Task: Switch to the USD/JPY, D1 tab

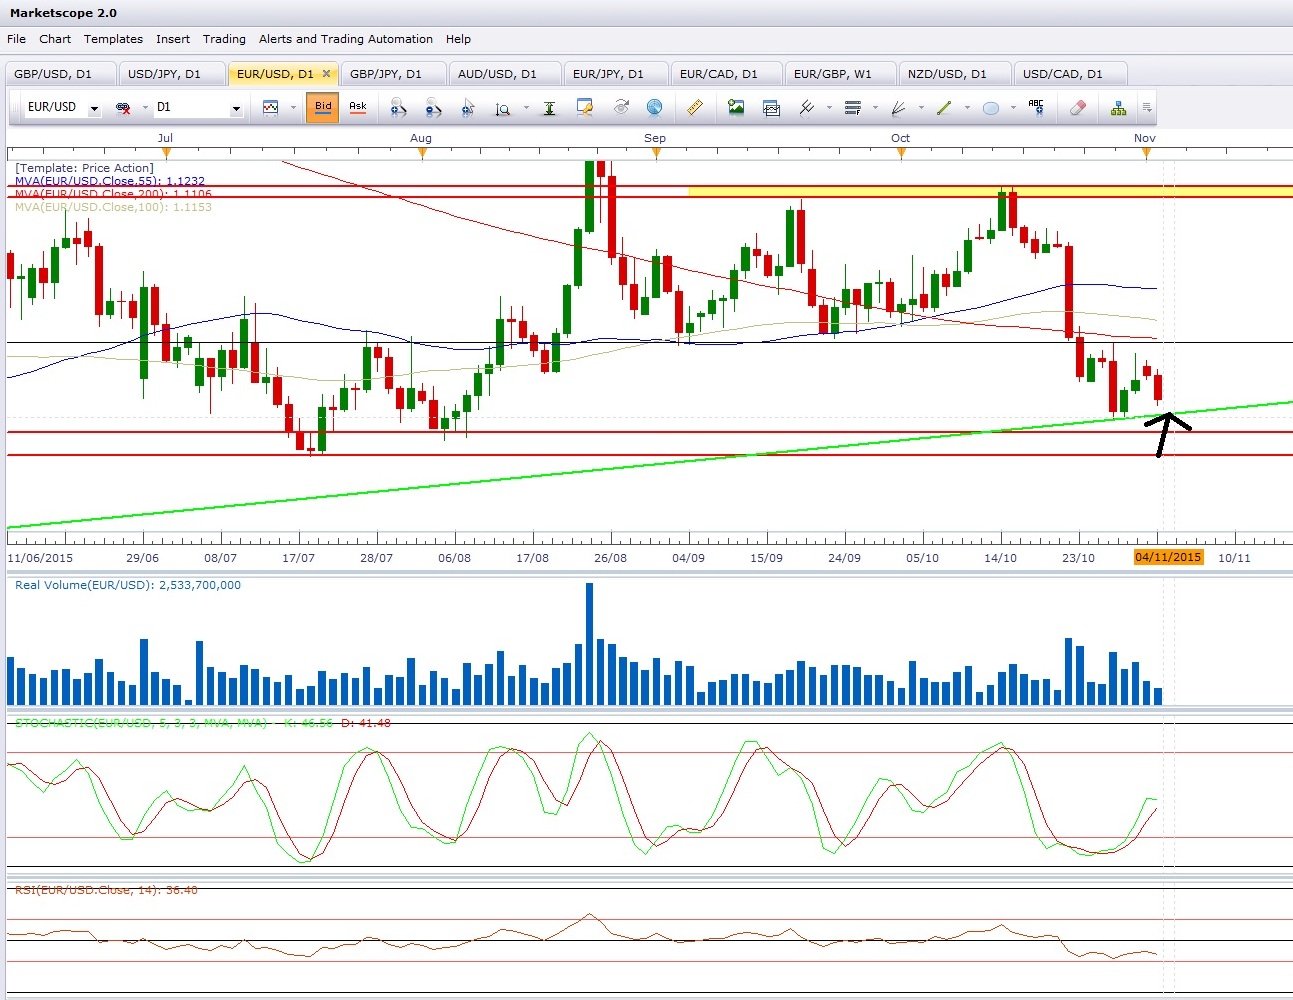Action: [x=172, y=74]
